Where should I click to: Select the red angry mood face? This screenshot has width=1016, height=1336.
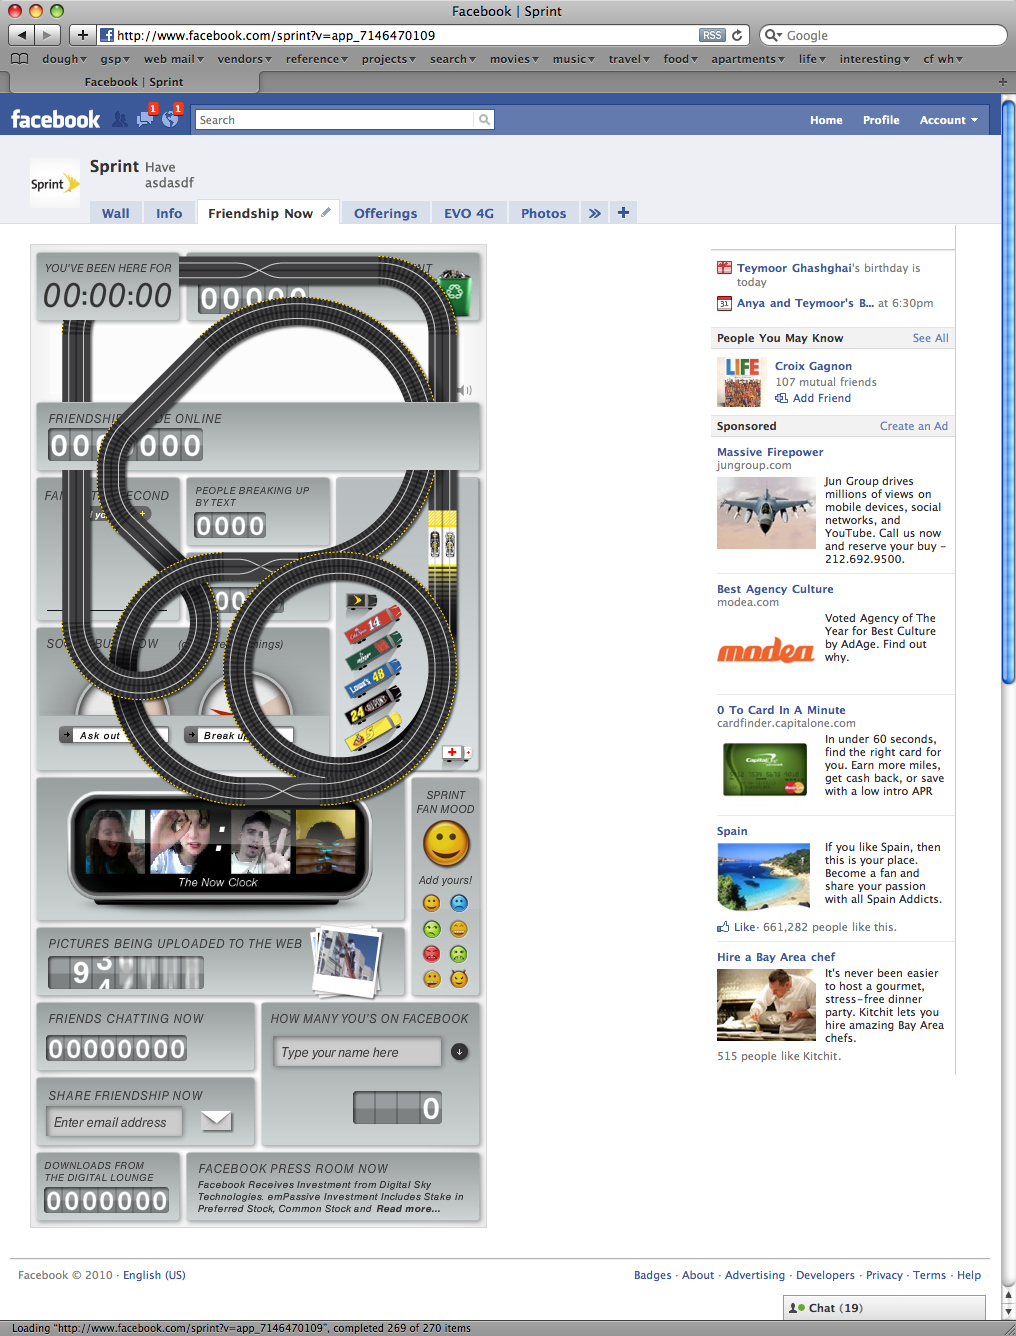click(432, 953)
